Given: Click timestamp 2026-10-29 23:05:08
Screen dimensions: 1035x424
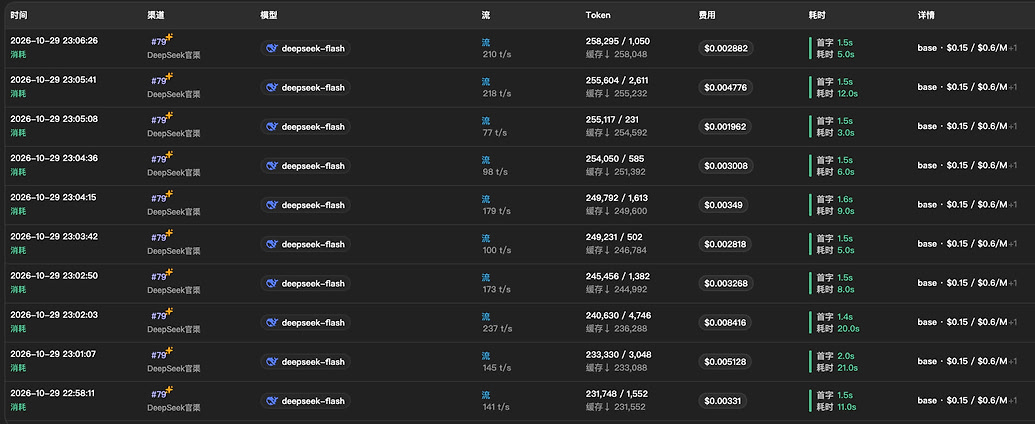Looking at the screenshot, I should [x=54, y=119].
